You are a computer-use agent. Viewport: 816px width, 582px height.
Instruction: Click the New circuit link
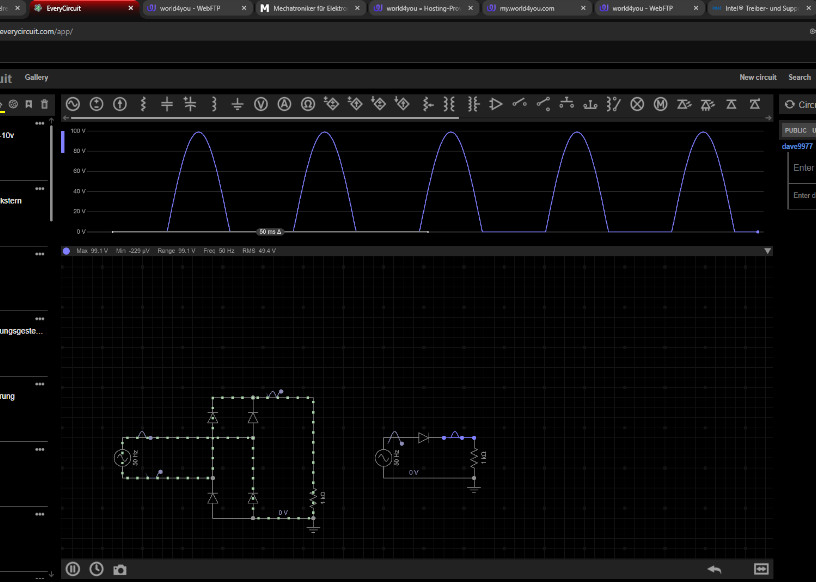[x=757, y=77]
